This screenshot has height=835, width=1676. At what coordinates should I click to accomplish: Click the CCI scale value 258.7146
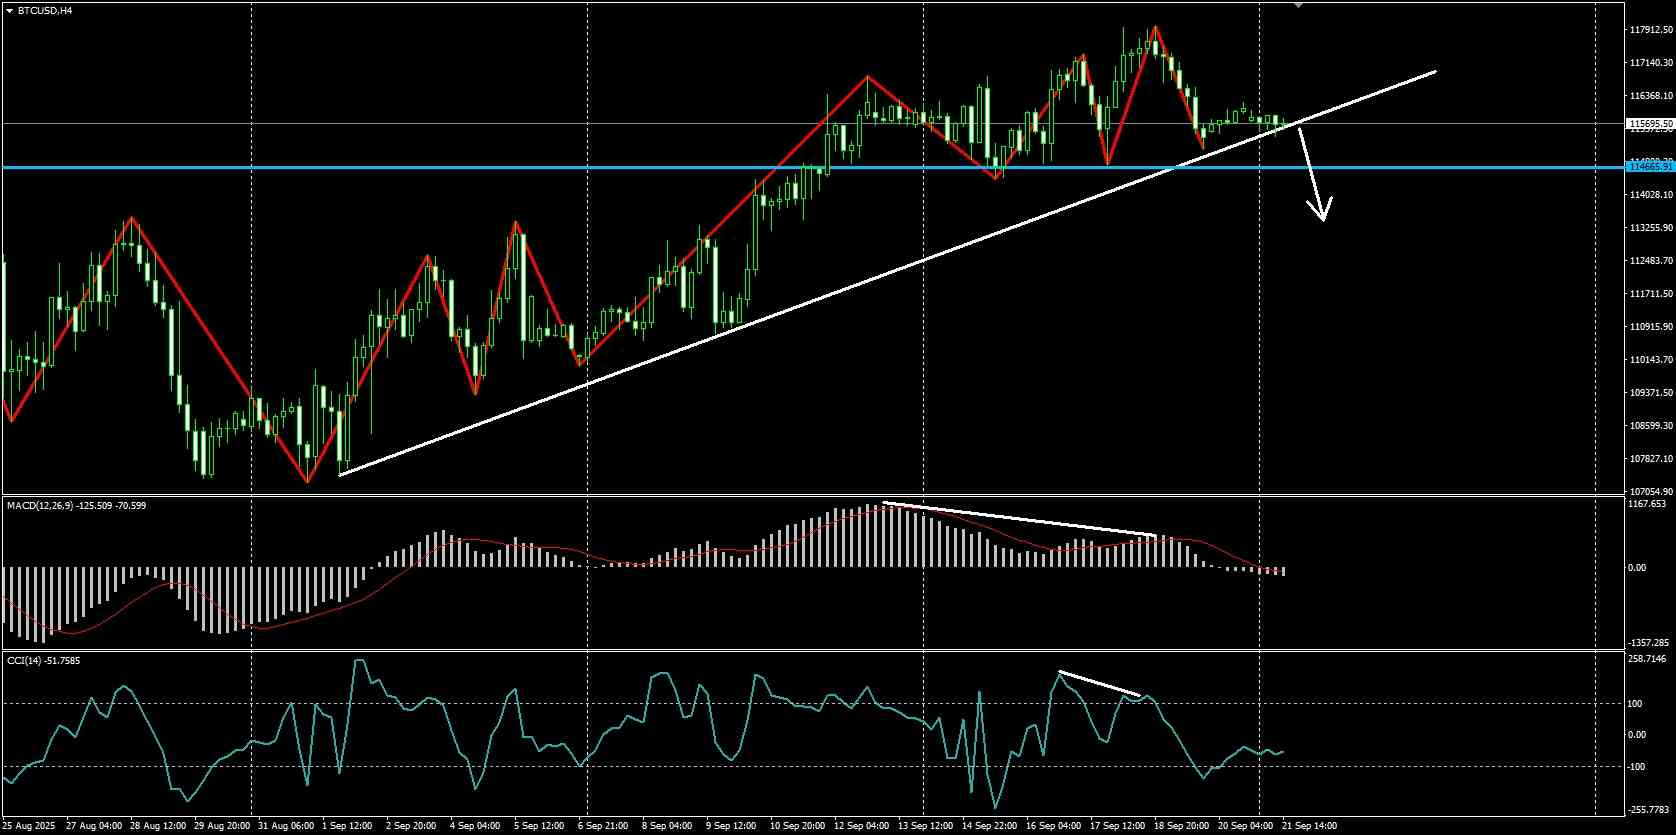[1648, 659]
